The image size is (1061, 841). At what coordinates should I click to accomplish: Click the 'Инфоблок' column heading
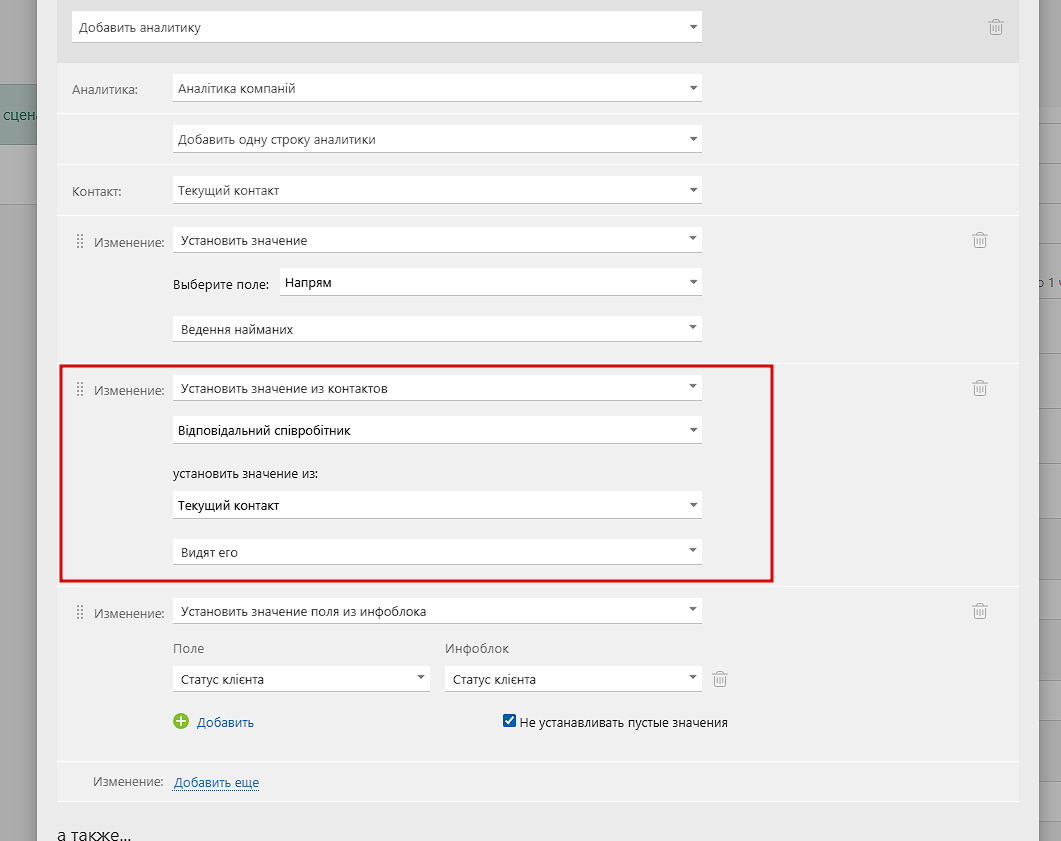coord(477,648)
